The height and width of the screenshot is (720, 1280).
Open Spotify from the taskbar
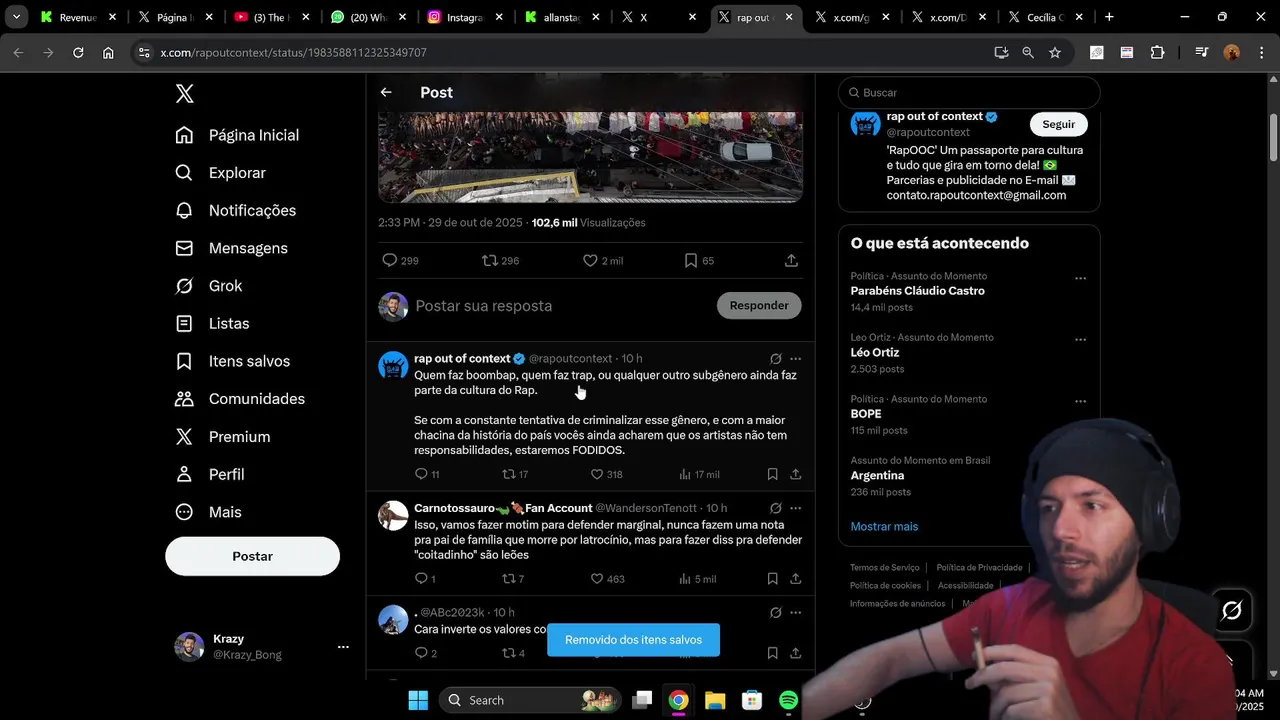click(x=788, y=700)
